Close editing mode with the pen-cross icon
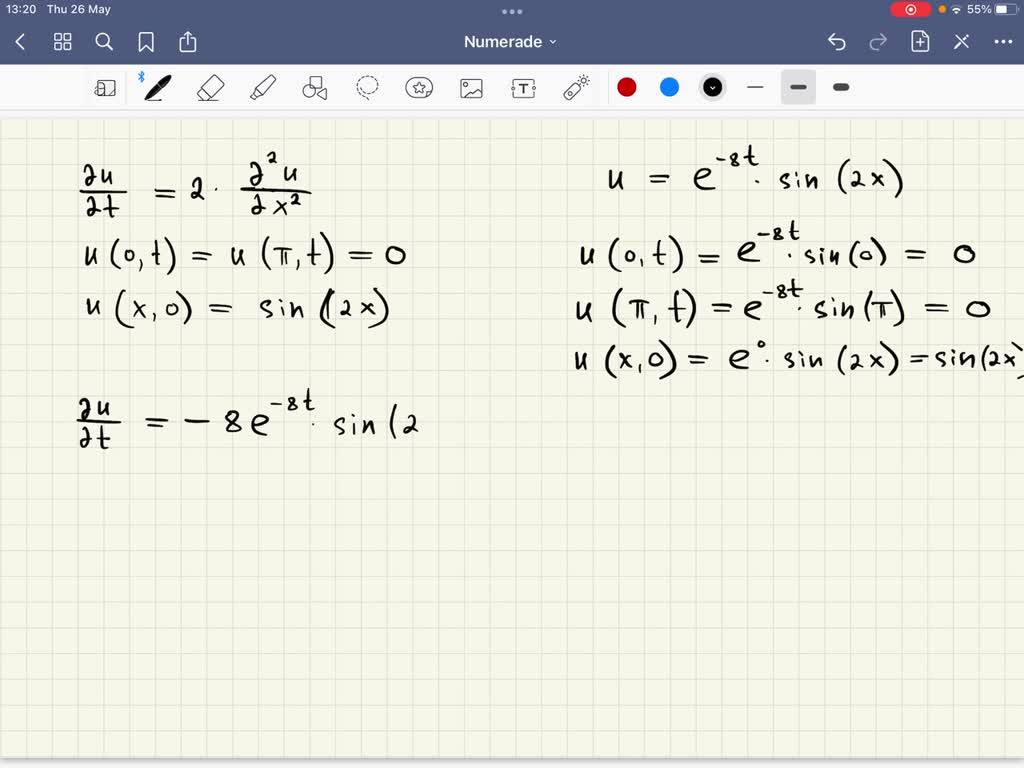The image size is (1024, 768). (961, 42)
